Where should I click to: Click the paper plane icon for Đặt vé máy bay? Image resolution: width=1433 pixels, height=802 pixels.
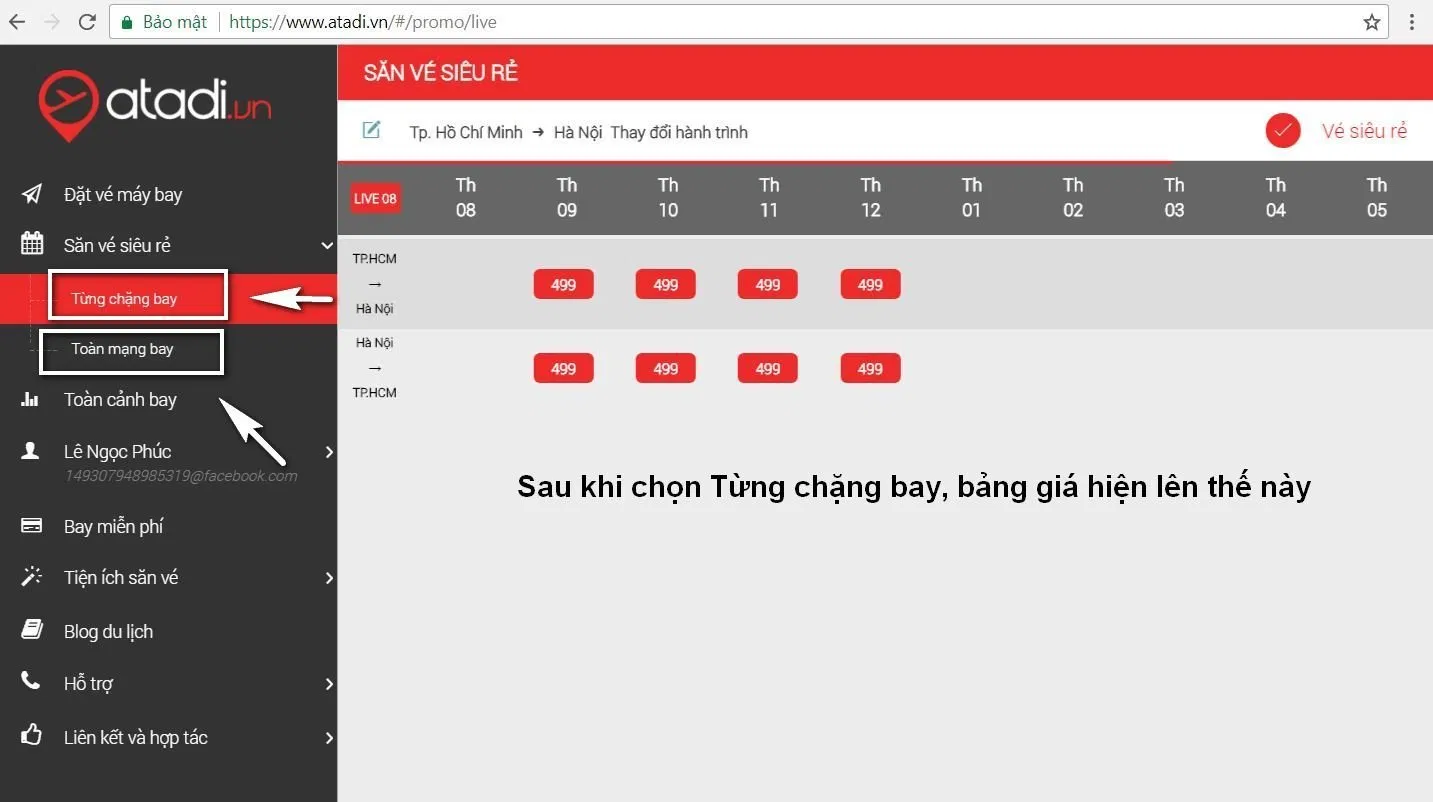point(32,194)
